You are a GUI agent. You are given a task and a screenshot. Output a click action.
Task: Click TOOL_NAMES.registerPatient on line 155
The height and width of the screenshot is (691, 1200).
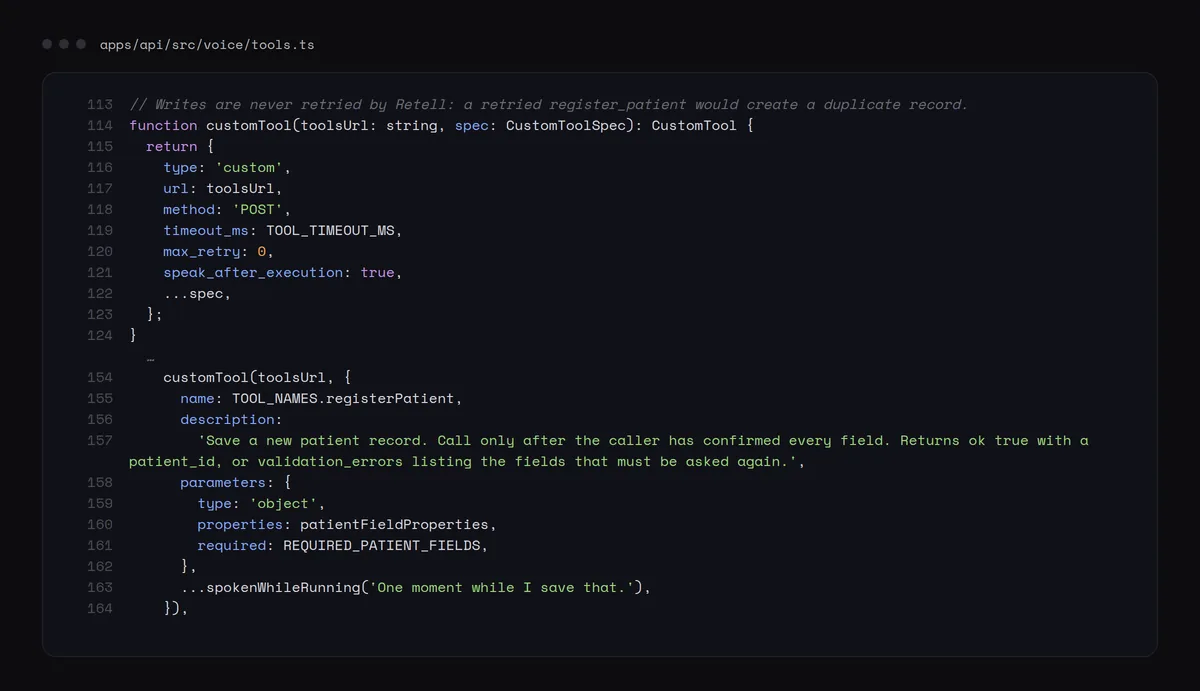pos(343,398)
